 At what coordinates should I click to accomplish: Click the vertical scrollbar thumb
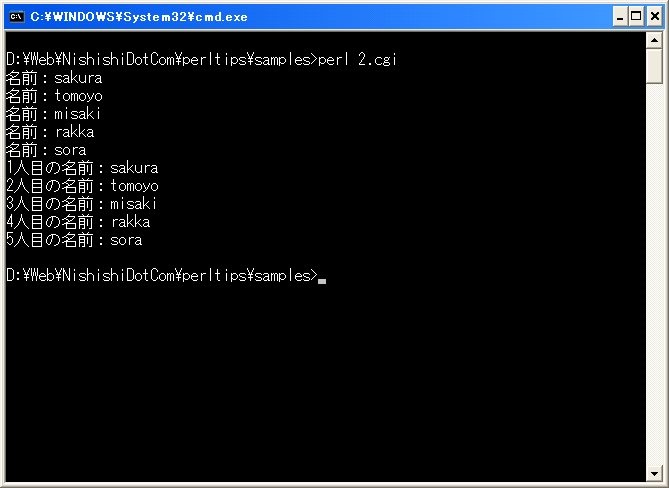[654, 66]
